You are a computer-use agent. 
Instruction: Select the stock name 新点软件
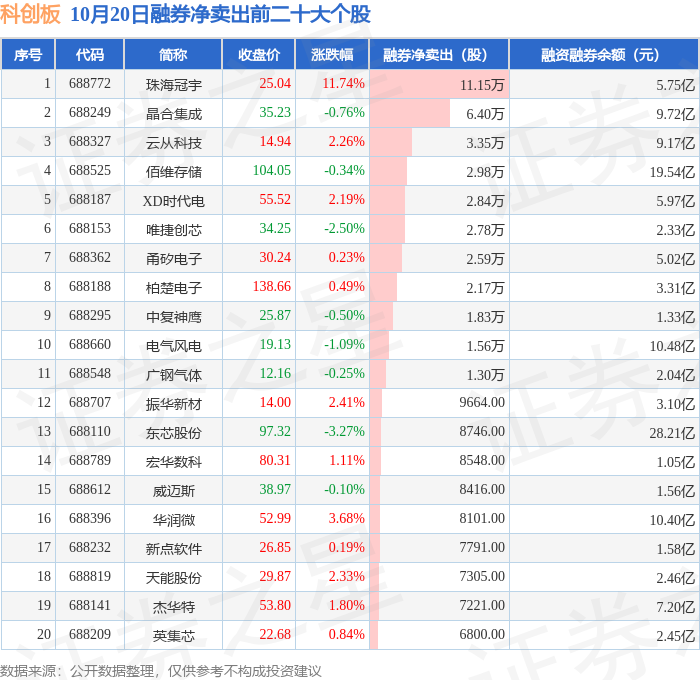(174, 549)
